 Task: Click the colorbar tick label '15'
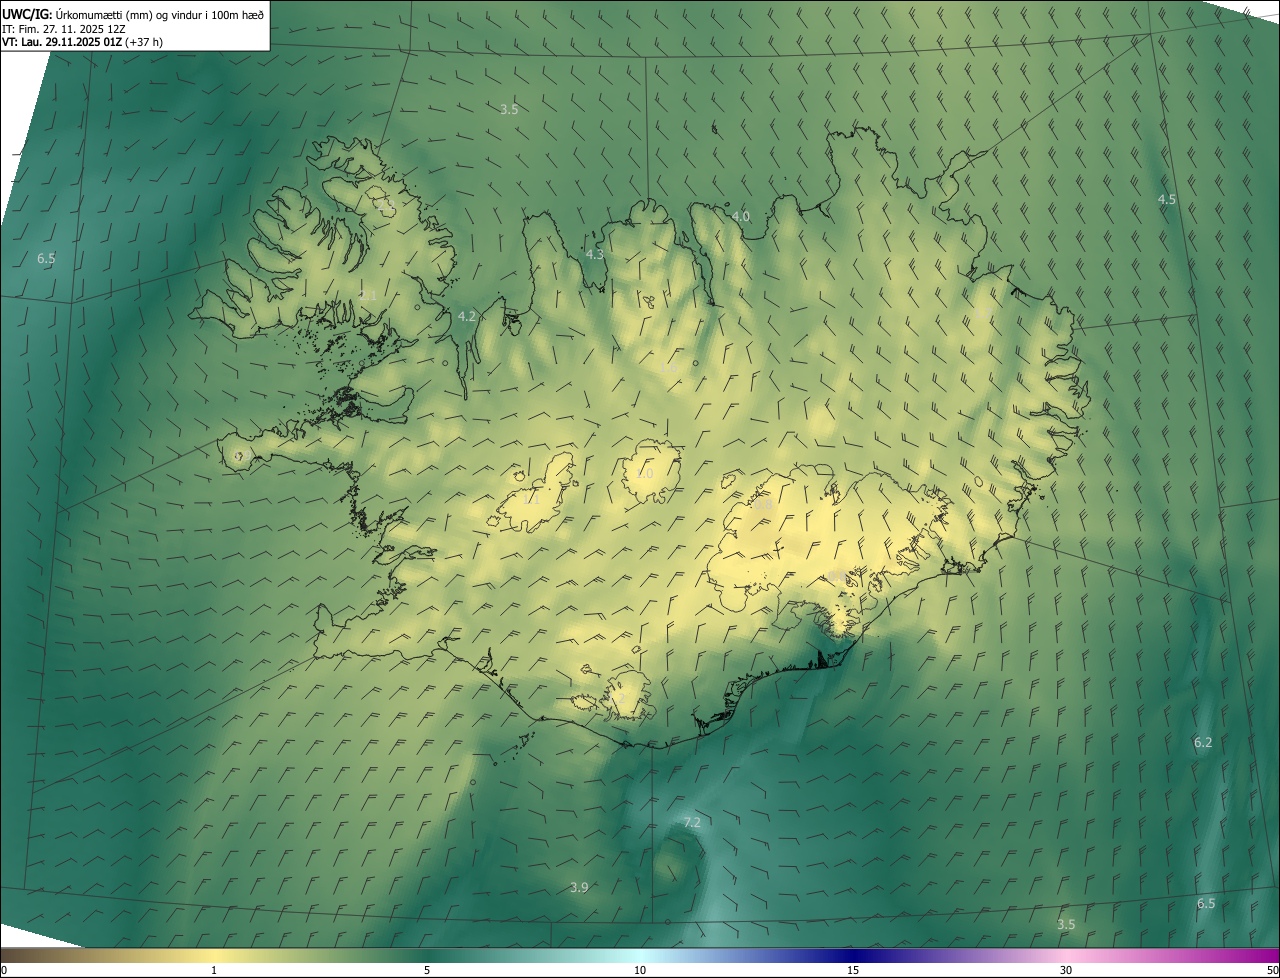(853, 970)
